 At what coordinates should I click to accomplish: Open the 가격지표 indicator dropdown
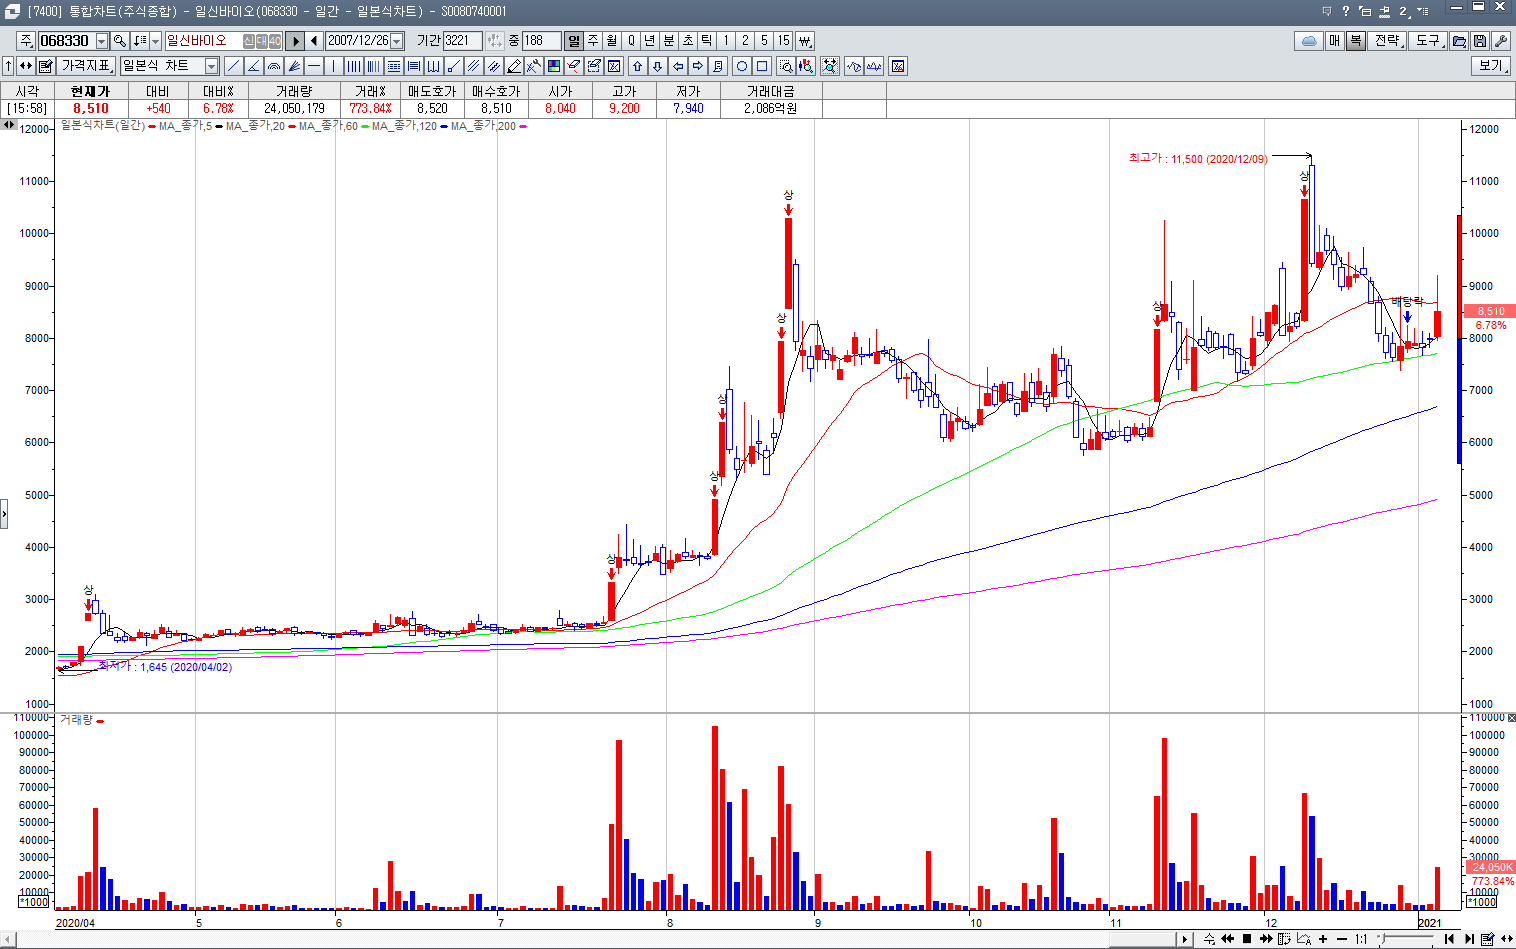coord(87,66)
